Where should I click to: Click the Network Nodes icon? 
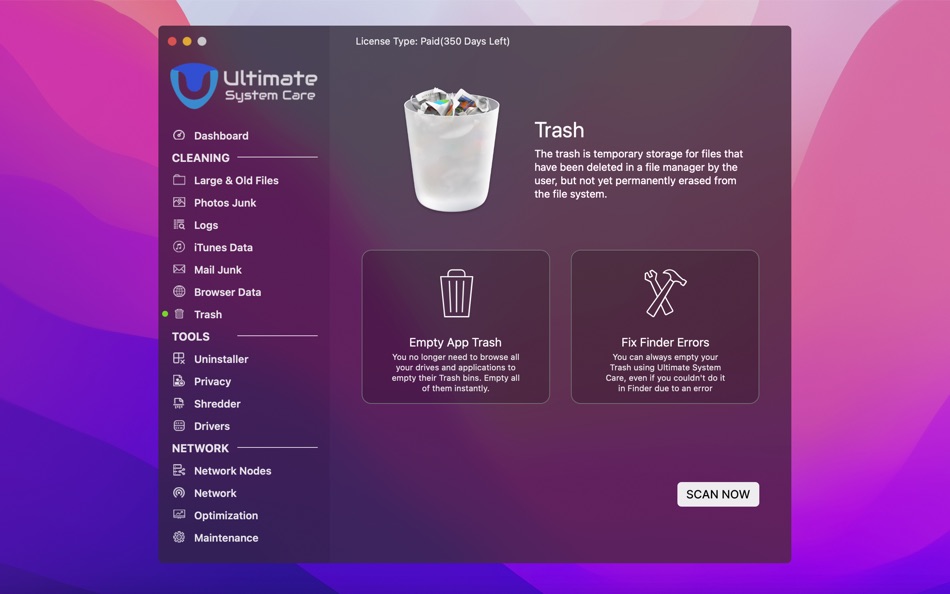point(179,470)
